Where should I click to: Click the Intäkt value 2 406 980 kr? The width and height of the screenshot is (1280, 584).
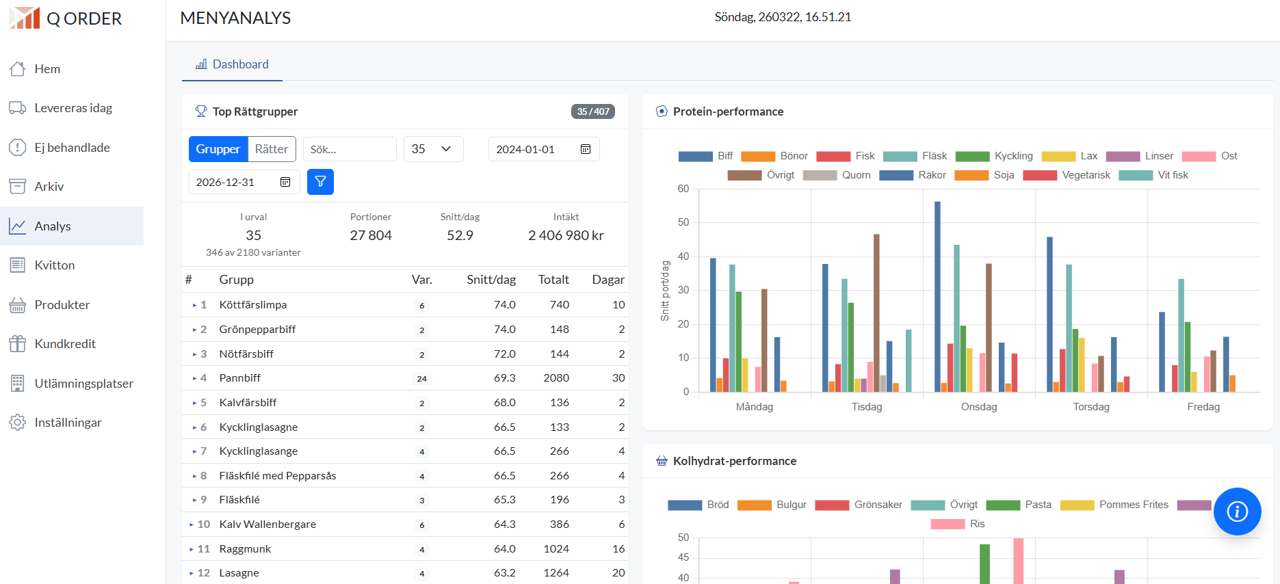point(566,236)
